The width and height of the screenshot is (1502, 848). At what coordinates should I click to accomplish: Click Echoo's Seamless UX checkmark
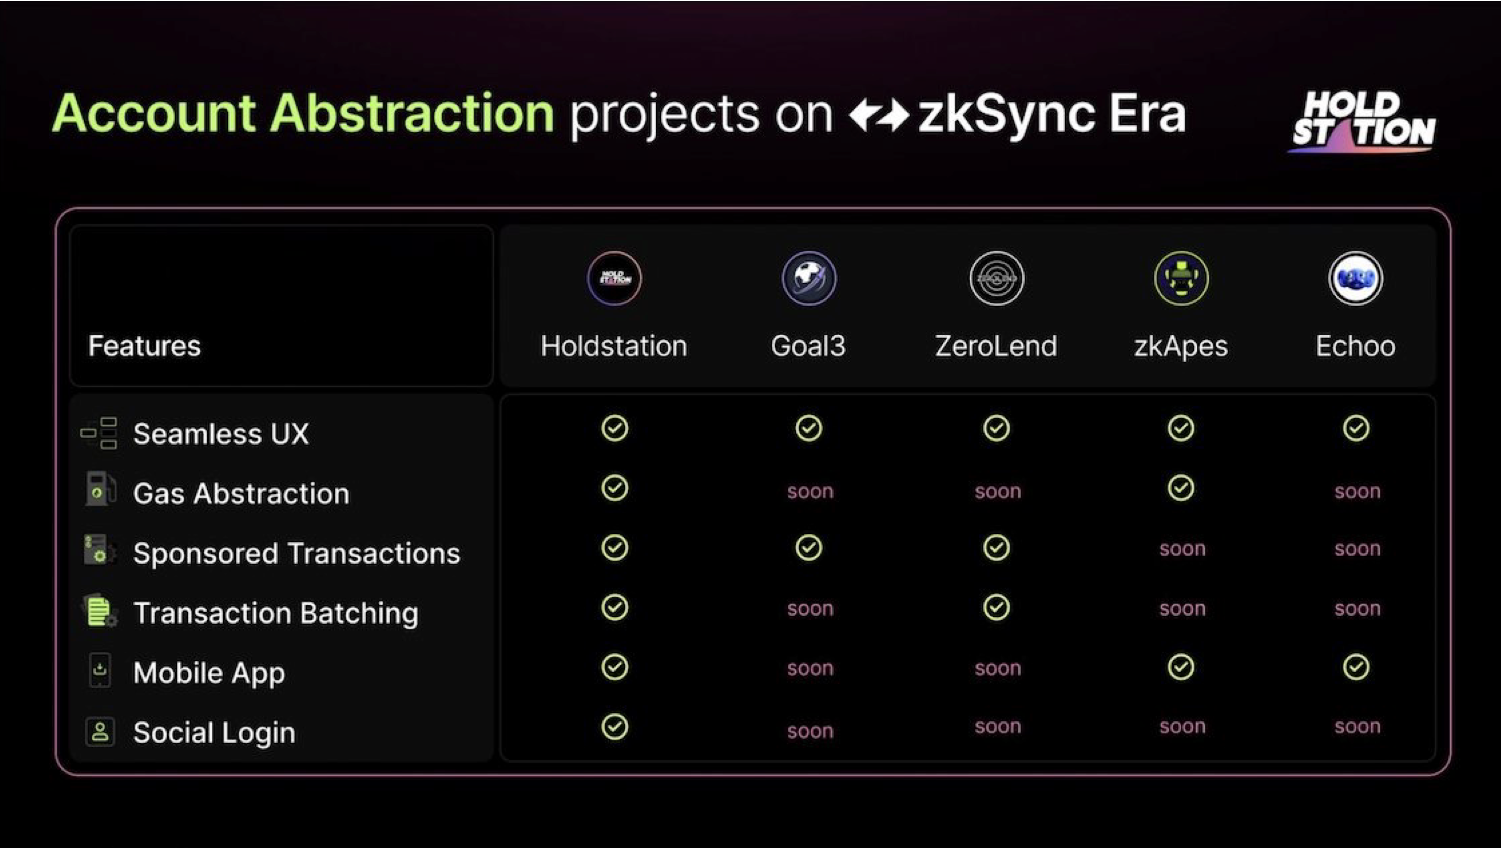click(x=1356, y=428)
